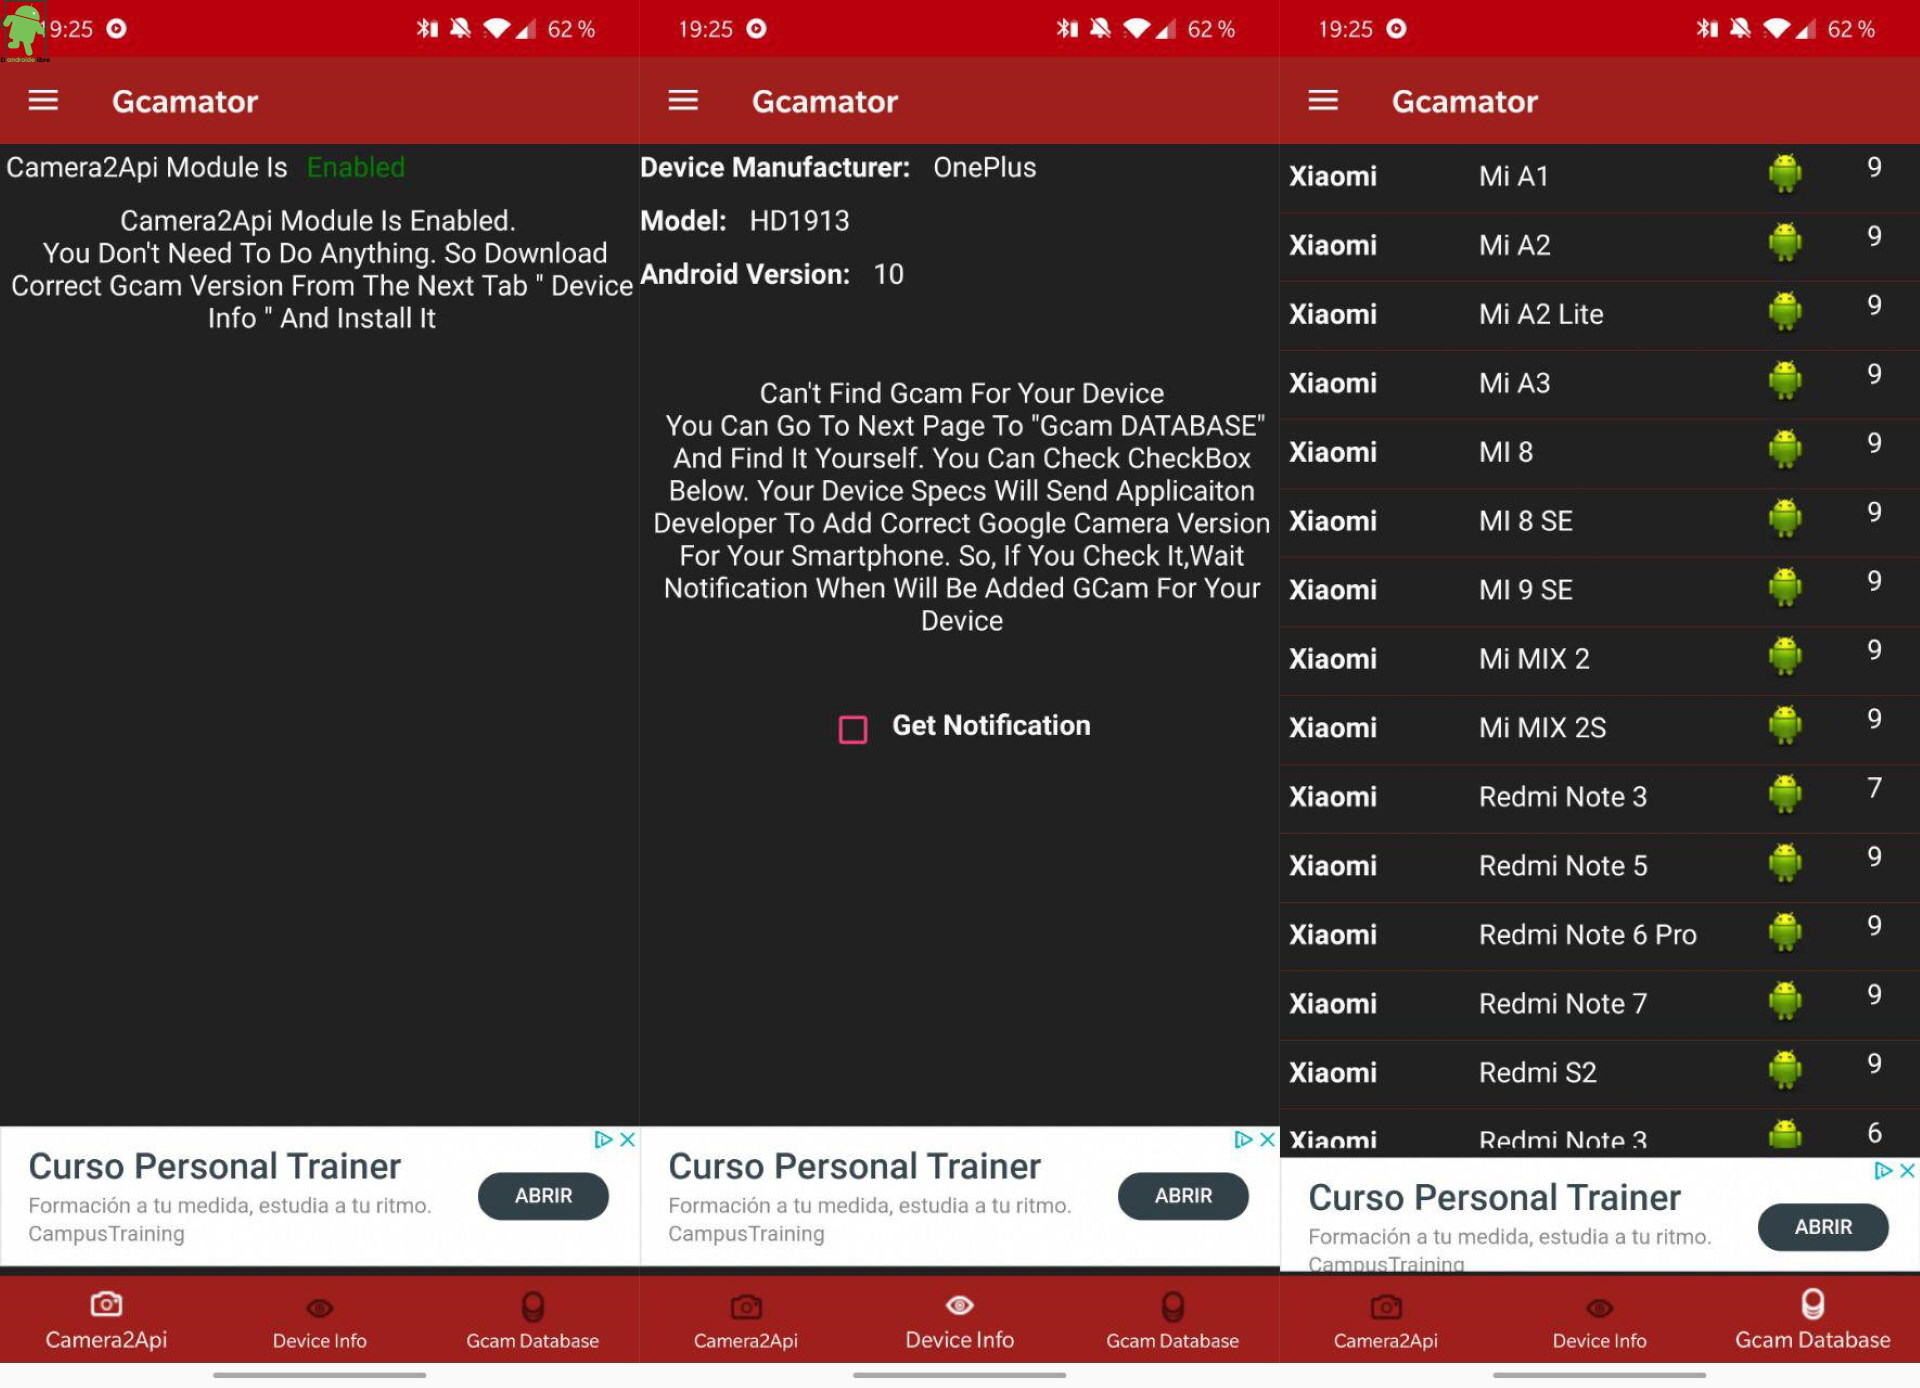Tap Gcam Database tab on left screen

pos(532,1321)
